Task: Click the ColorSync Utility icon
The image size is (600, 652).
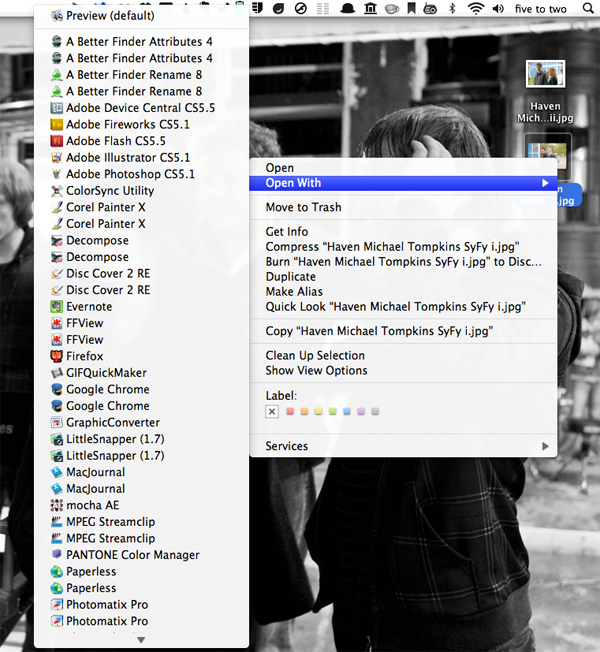Action: (x=57, y=191)
